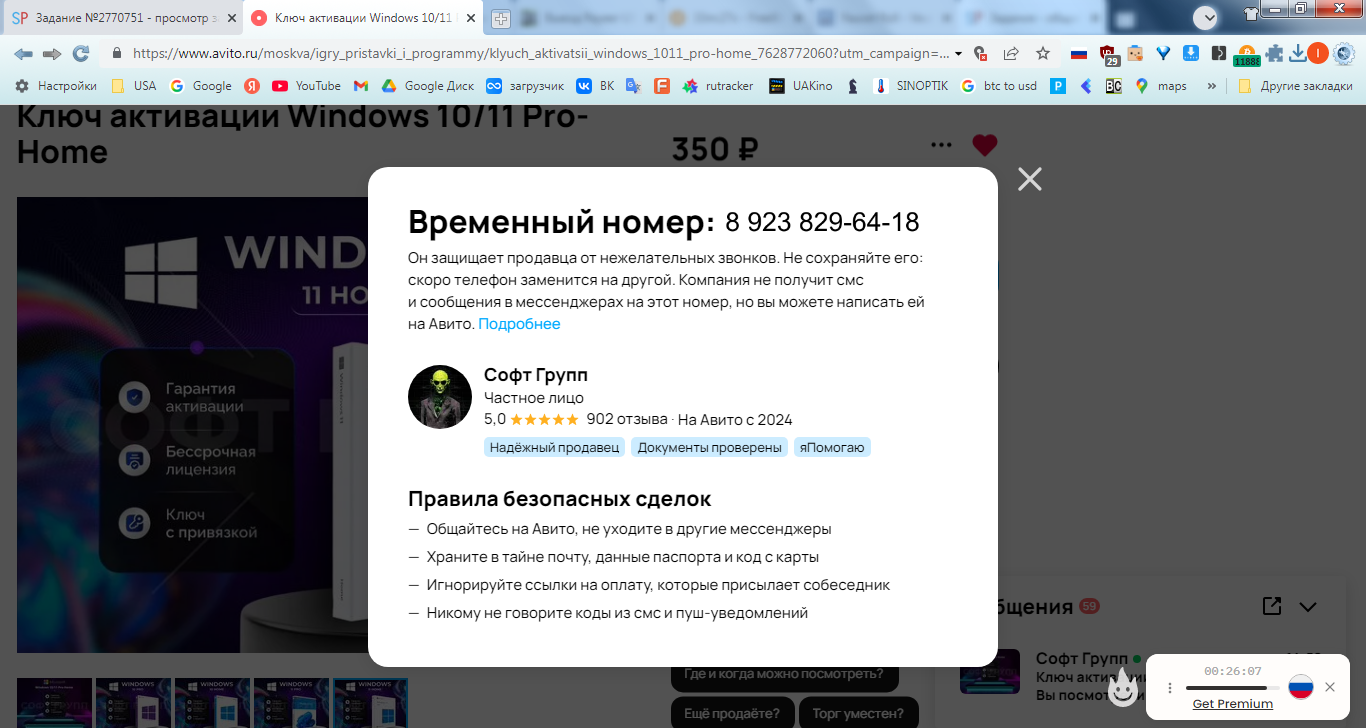Viewport: 1366px width, 728px height.
Task: Go forward in browser history
Action: (x=52, y=54)
